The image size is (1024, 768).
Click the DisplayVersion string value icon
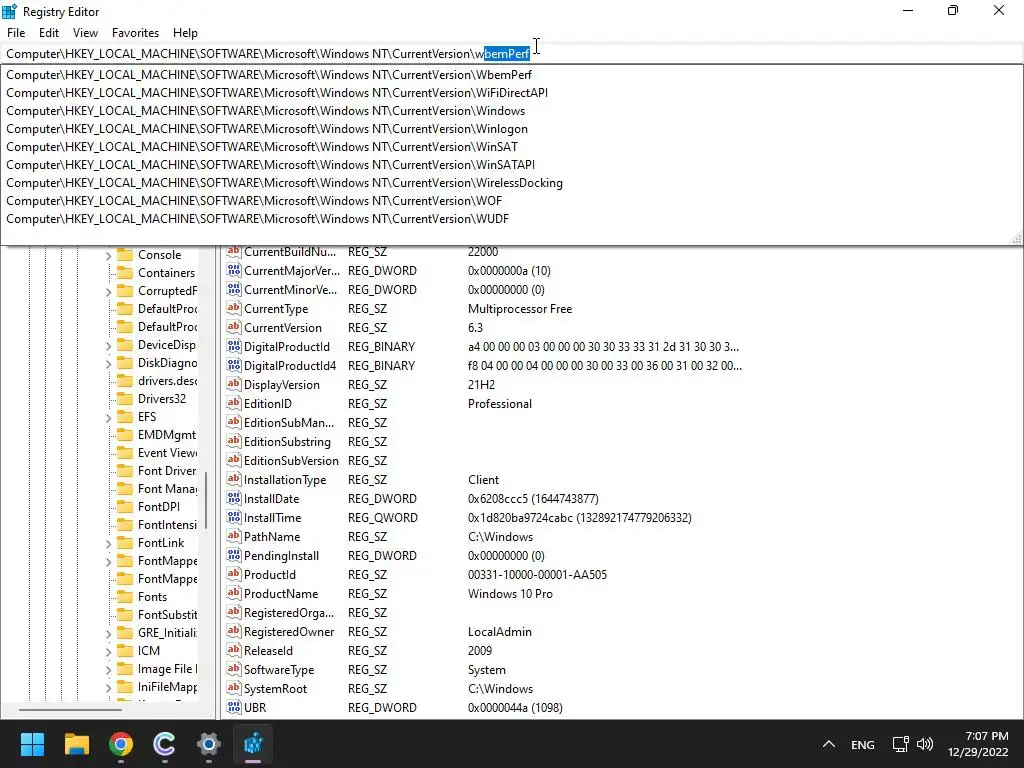pyautogui.click(x=233, y=385)
